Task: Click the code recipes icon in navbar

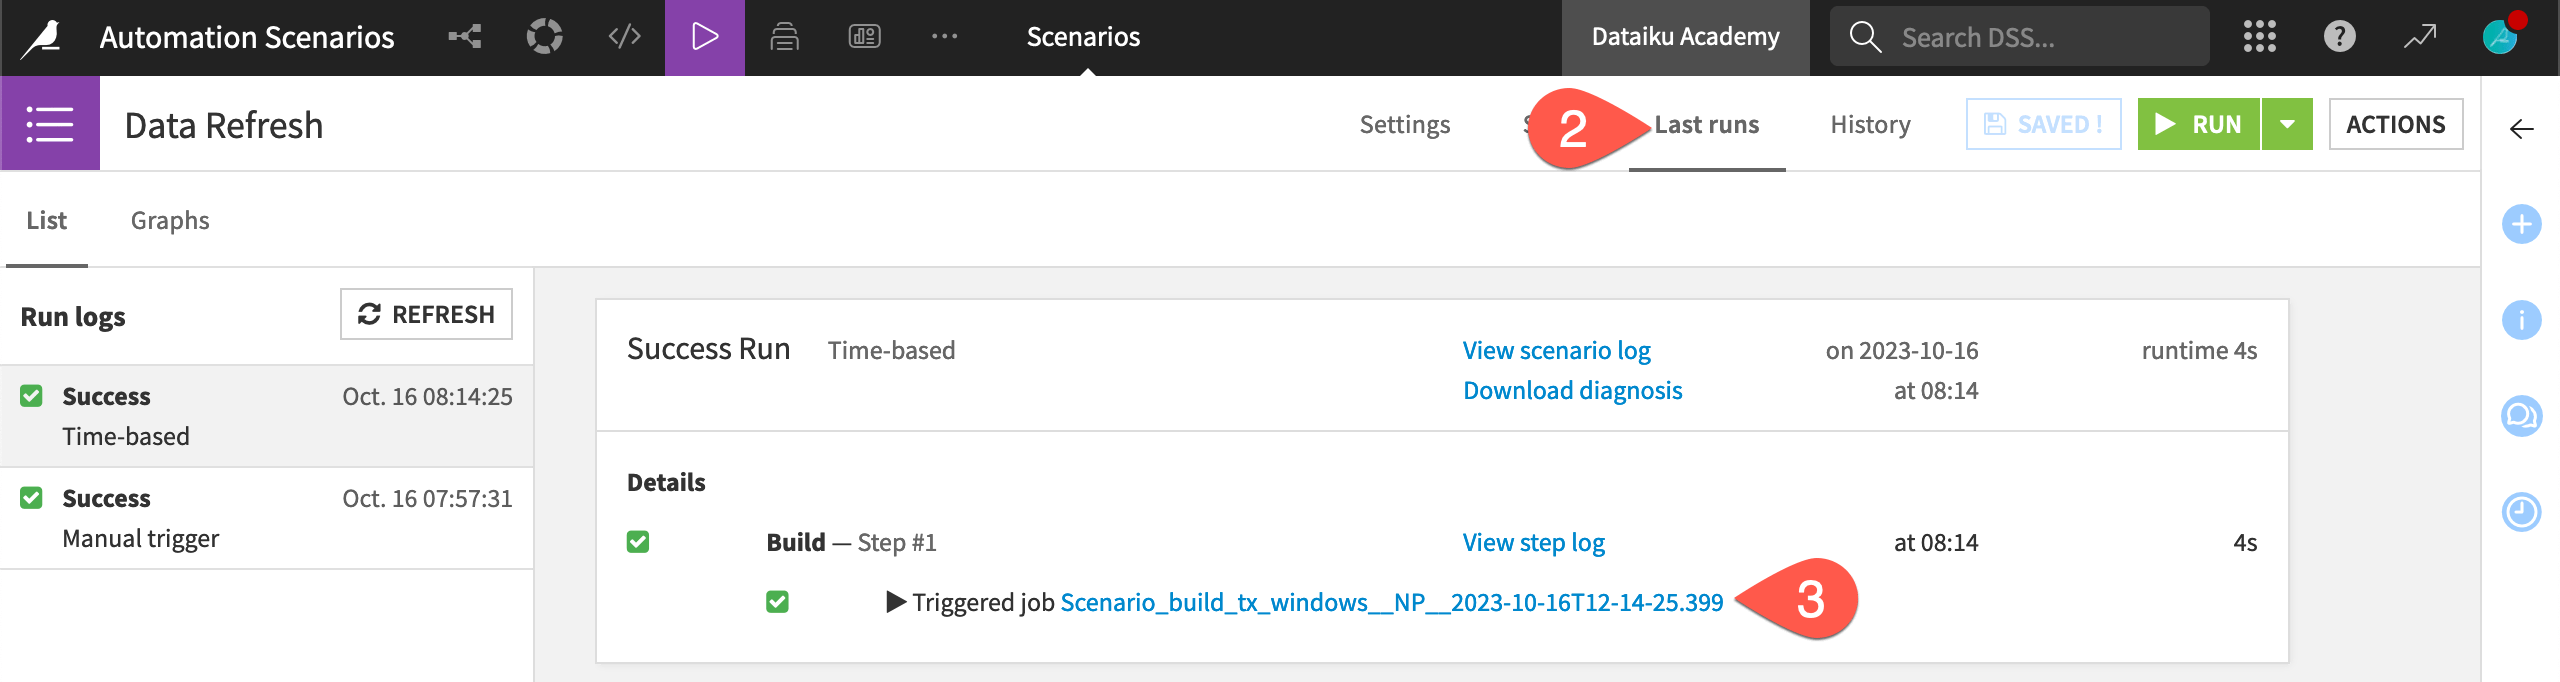Action: coord(624,37)
